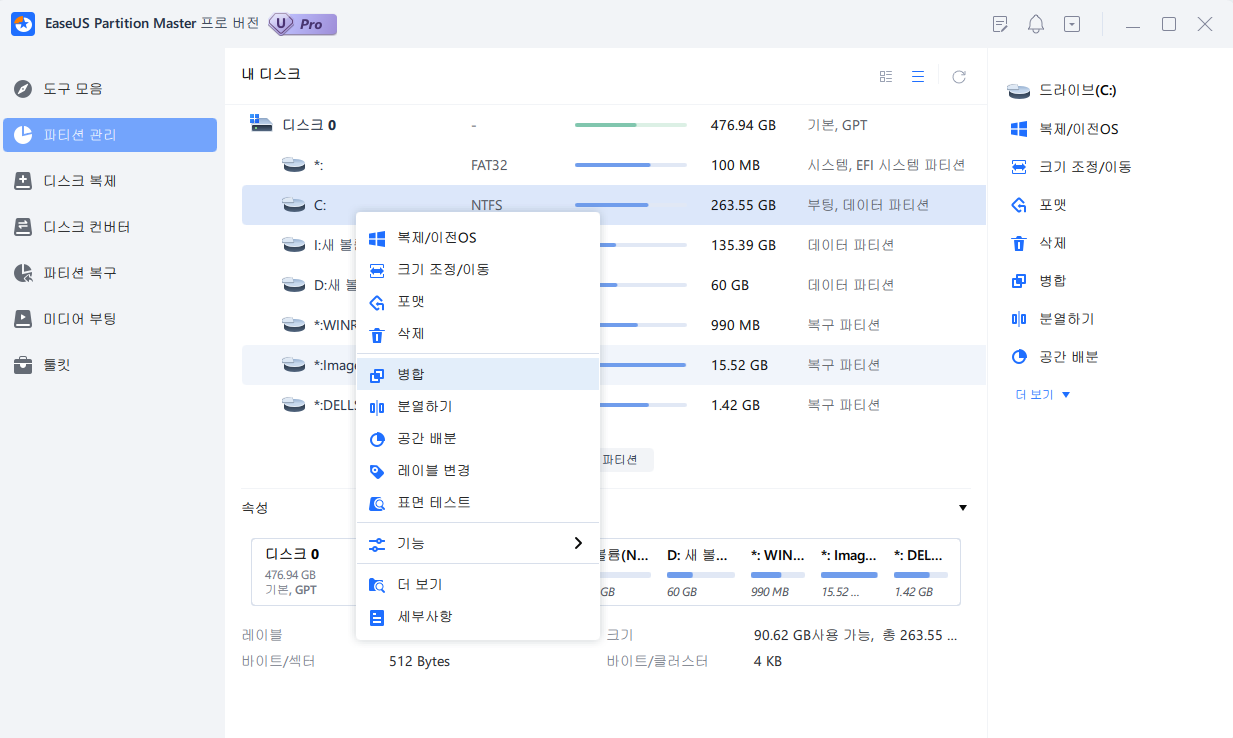The height and width of the screenshot is (738, 1233).
Task: Choose 포맷 in the context menu
Action: click(x=478, y=302)
